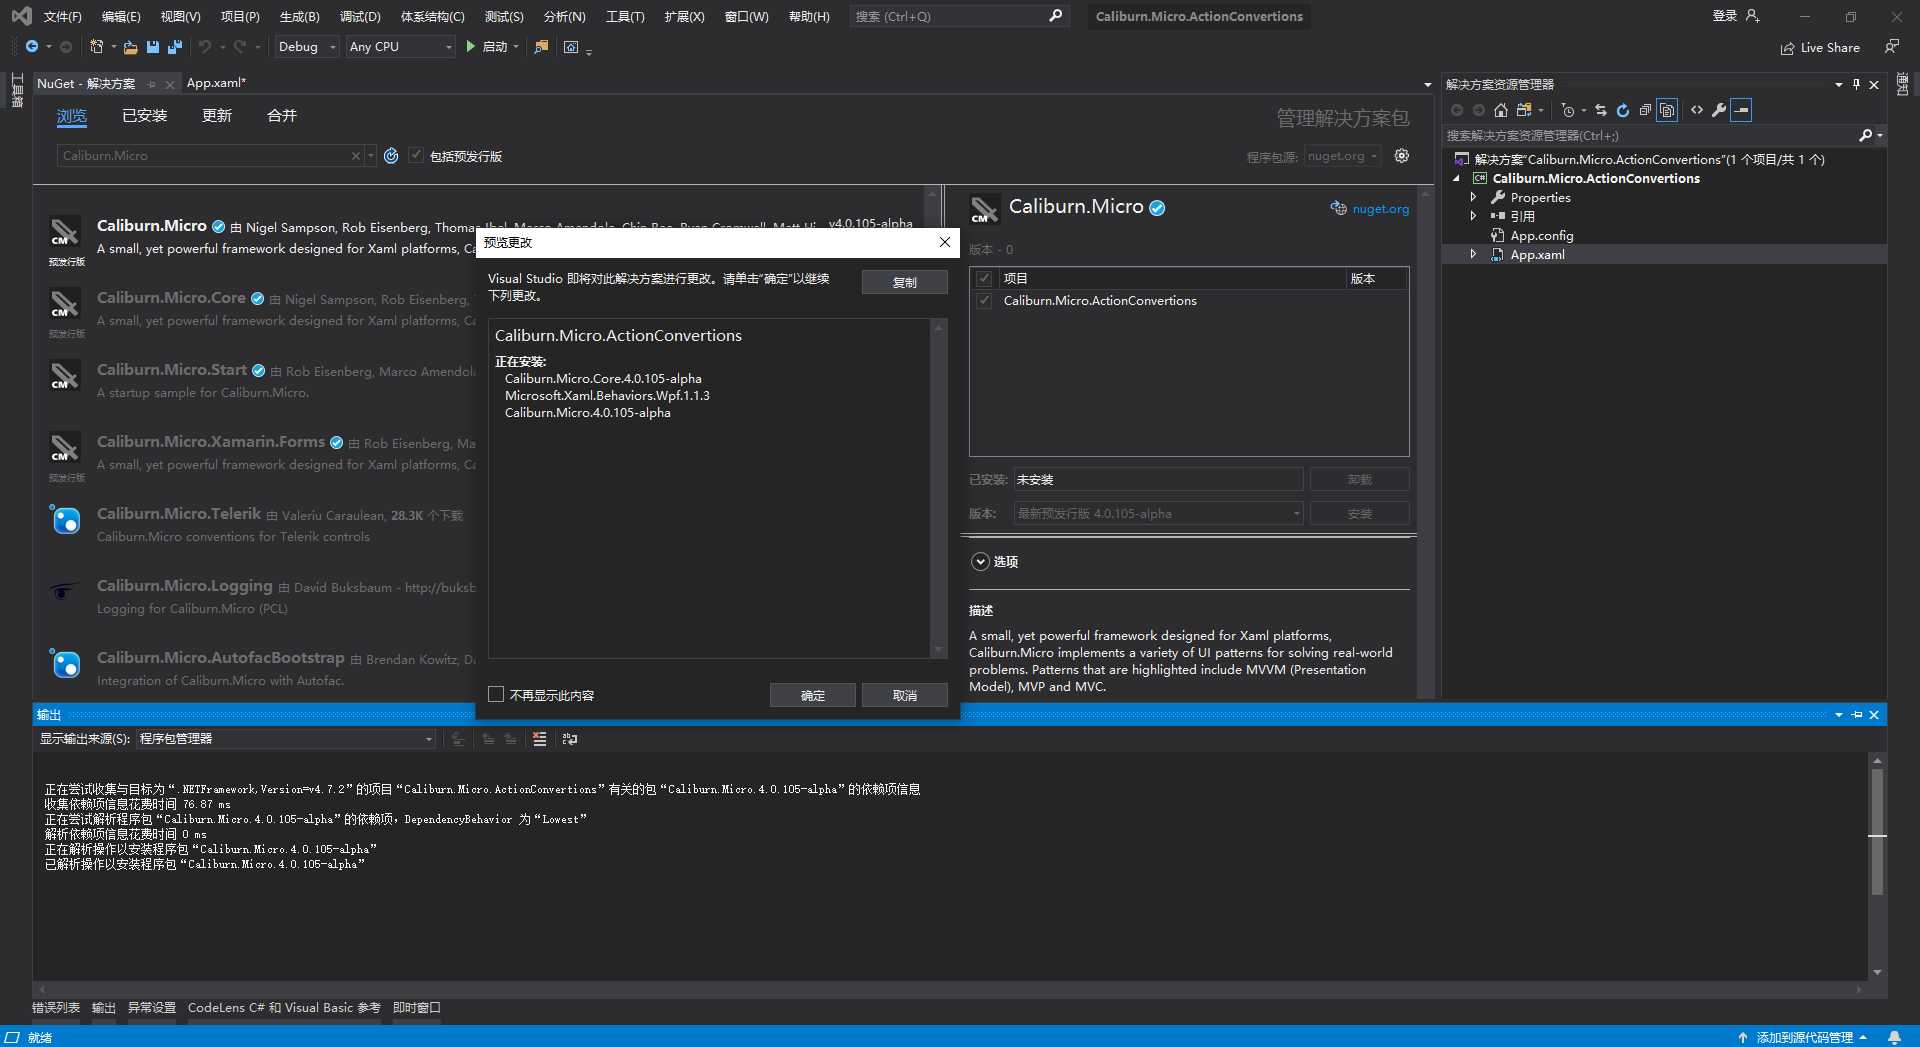Toggle Caliburn.Micro.ActionConvertions project checkbox
The height and width of the screenshot is (1047, 1920).
[984, 300]
